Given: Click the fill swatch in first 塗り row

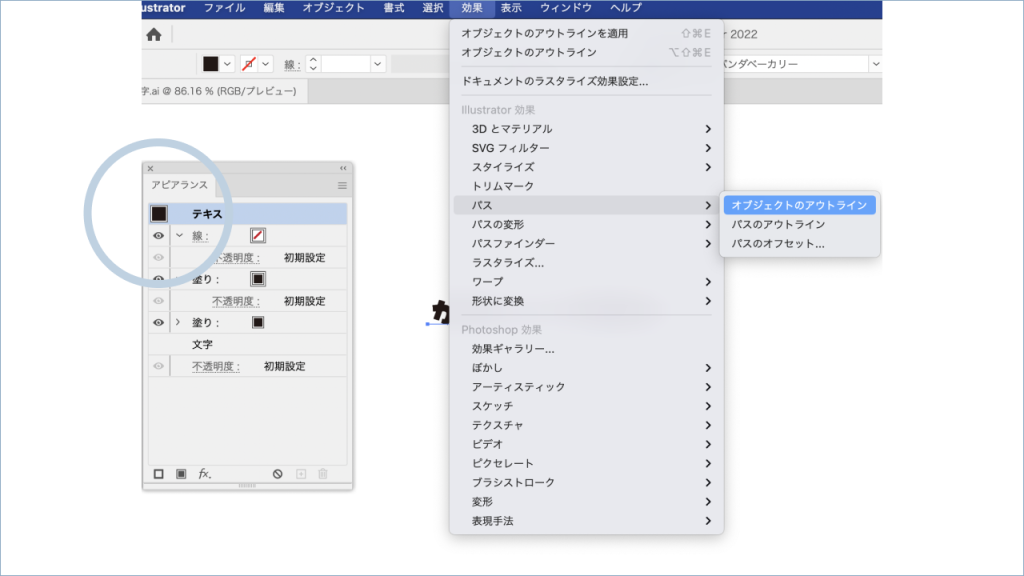Looking at the screenshot, I should point(258,280).
